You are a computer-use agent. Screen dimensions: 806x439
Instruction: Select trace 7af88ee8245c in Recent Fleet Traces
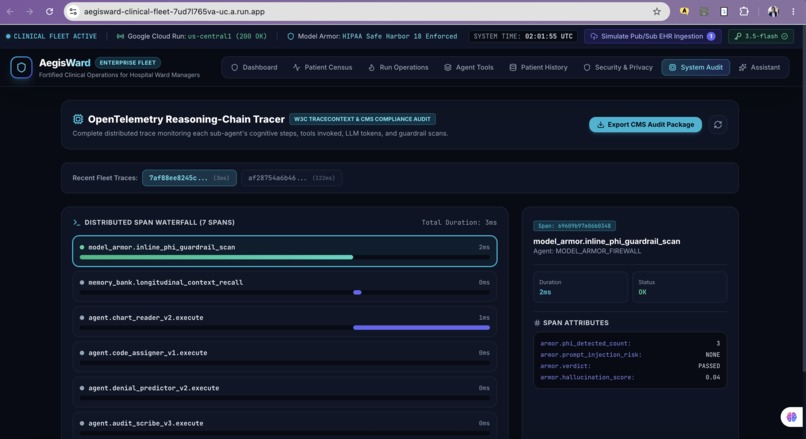(189, 178)
